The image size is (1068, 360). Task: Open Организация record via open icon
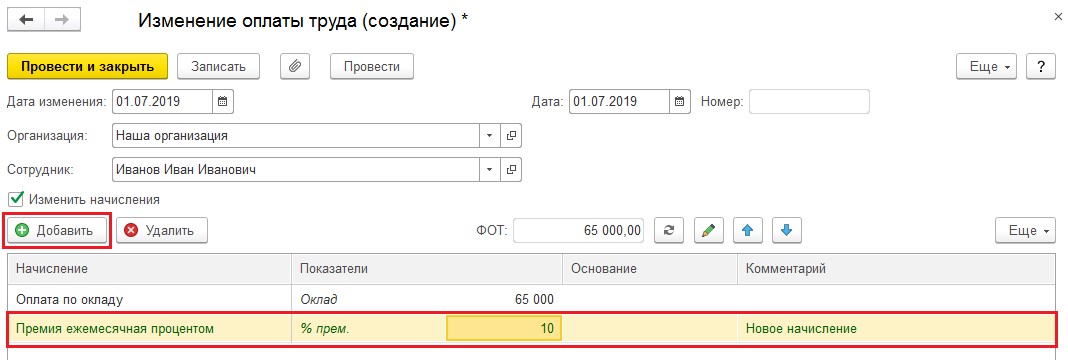pos(511,135)
